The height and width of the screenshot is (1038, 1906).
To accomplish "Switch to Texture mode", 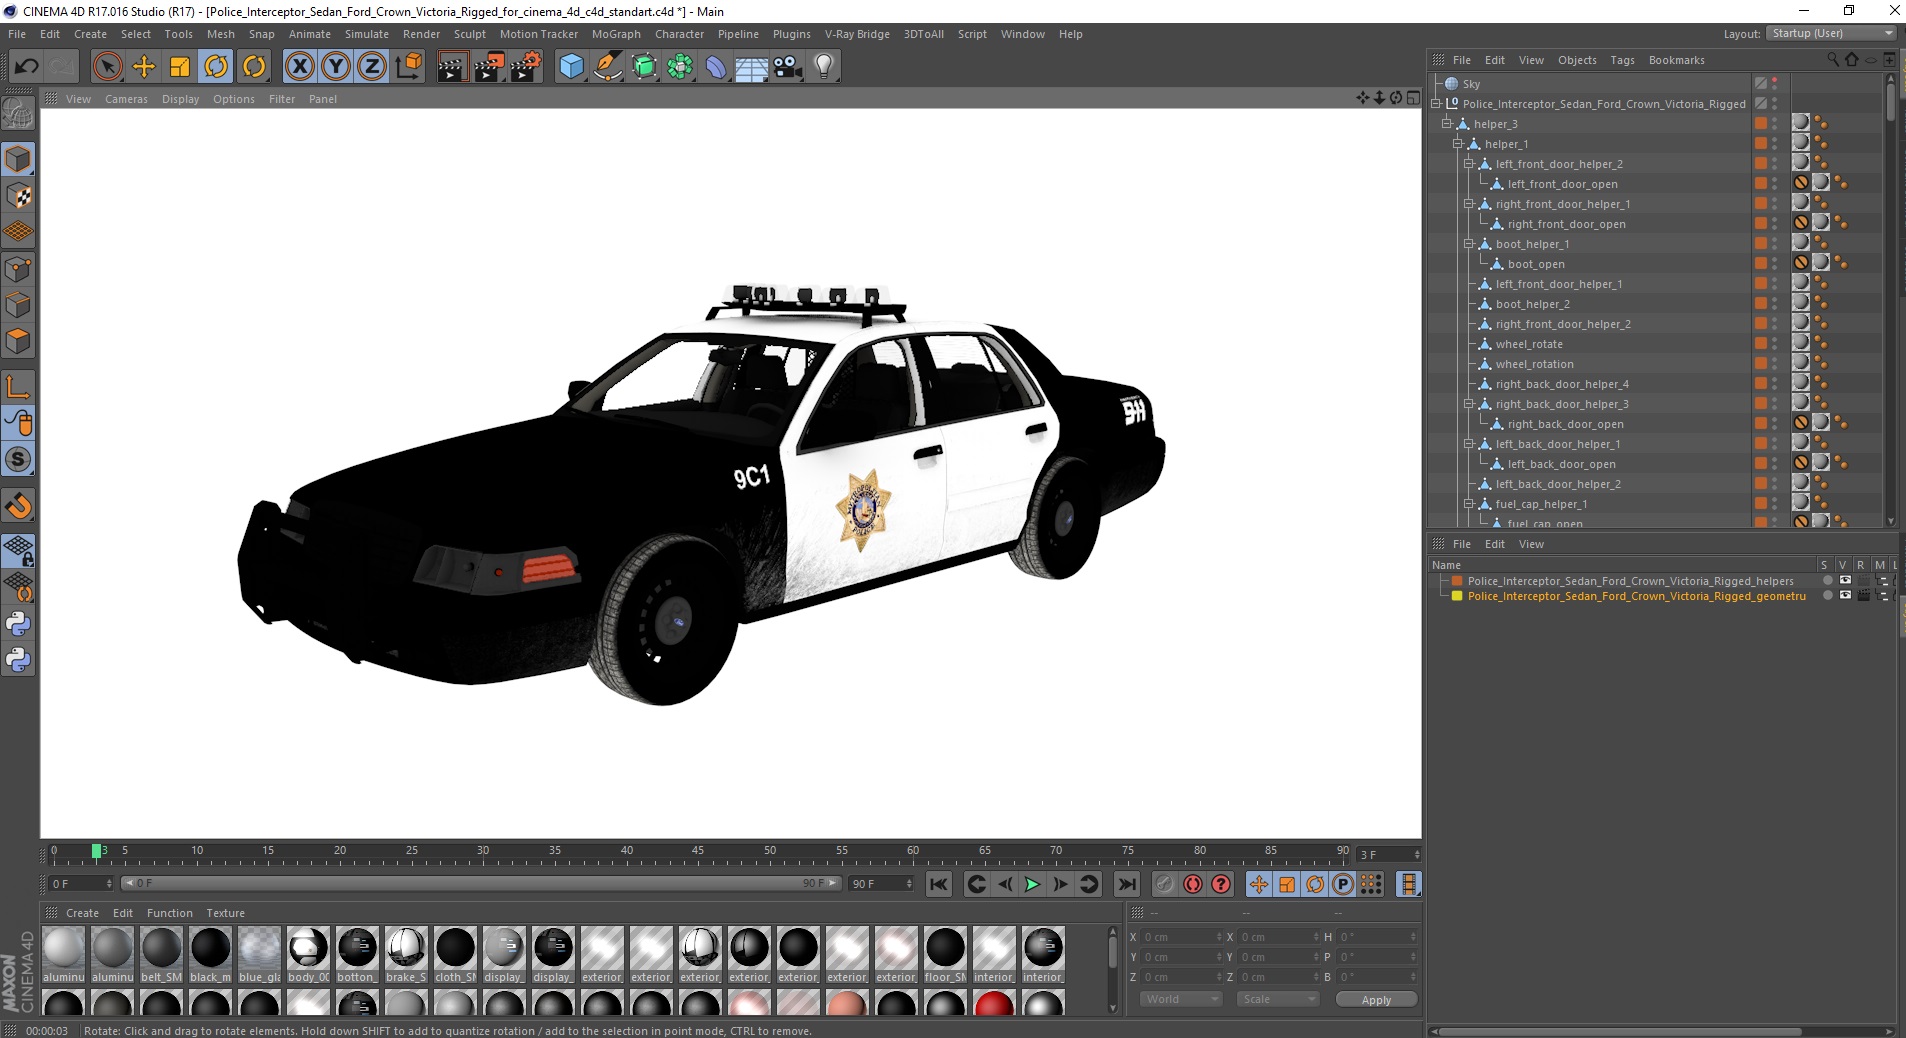I will pos(18,196).
